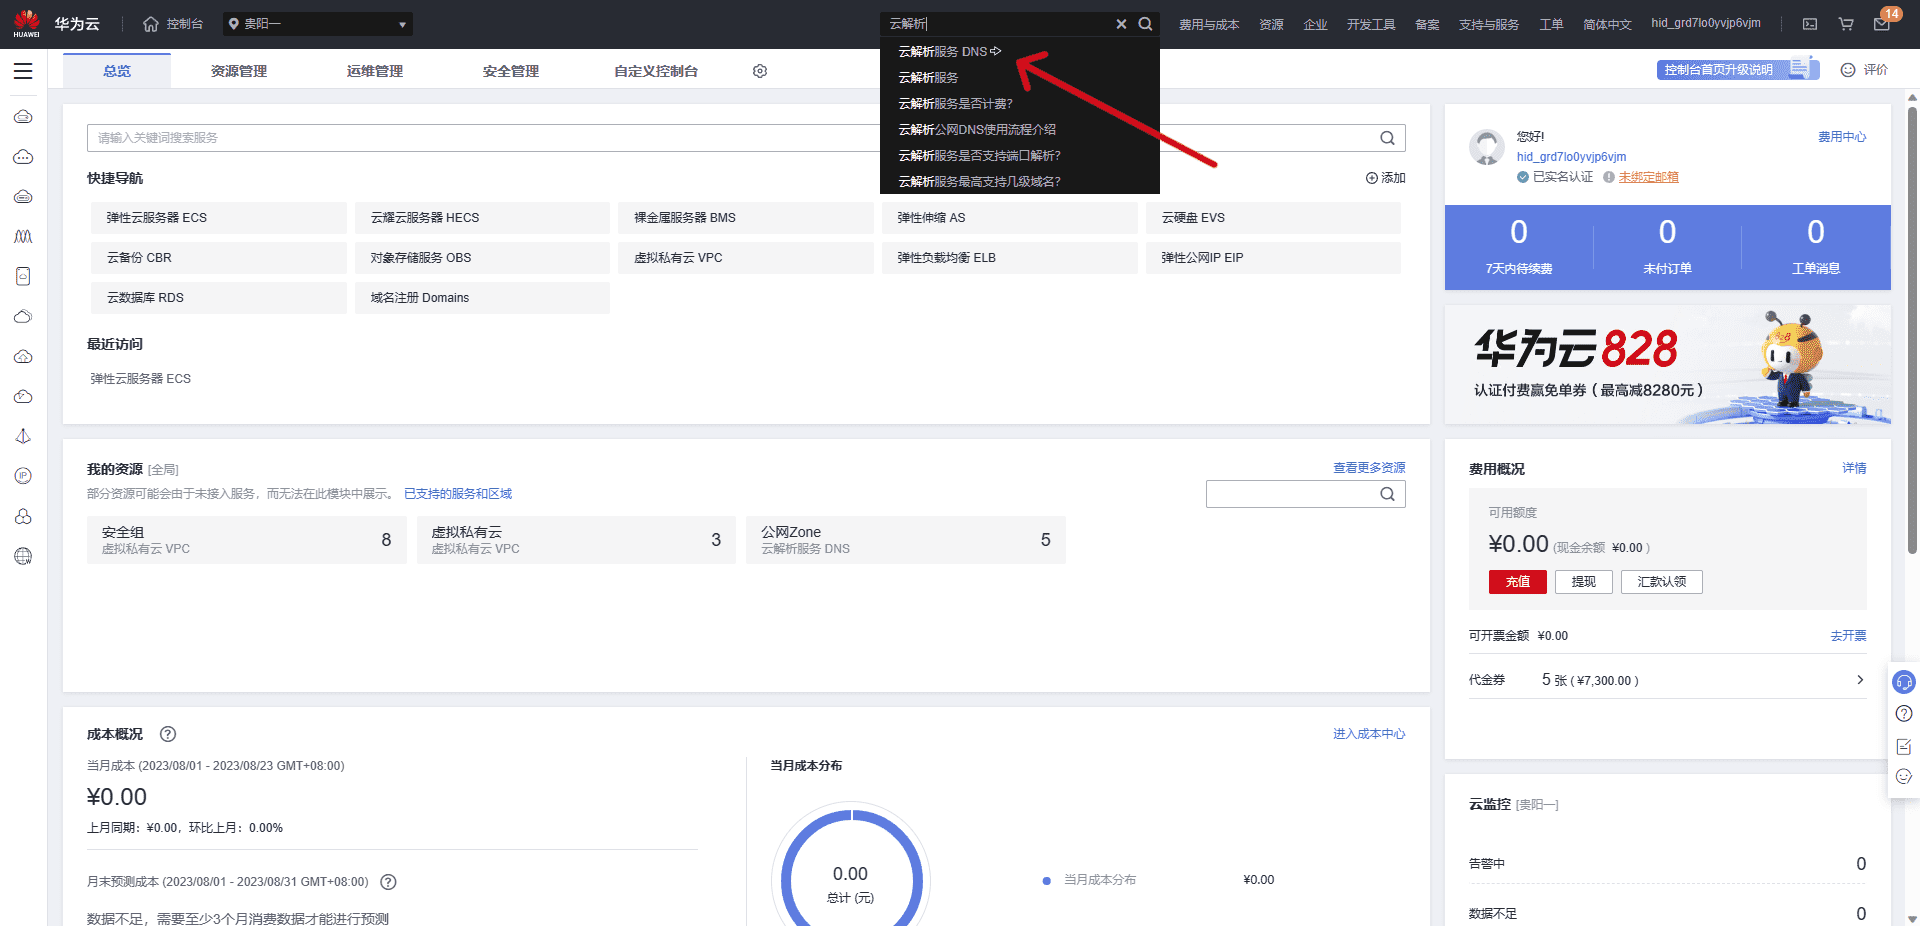Click the 未绑定邮箱 link
1920x926 pixels.
tap(1649, 177)
